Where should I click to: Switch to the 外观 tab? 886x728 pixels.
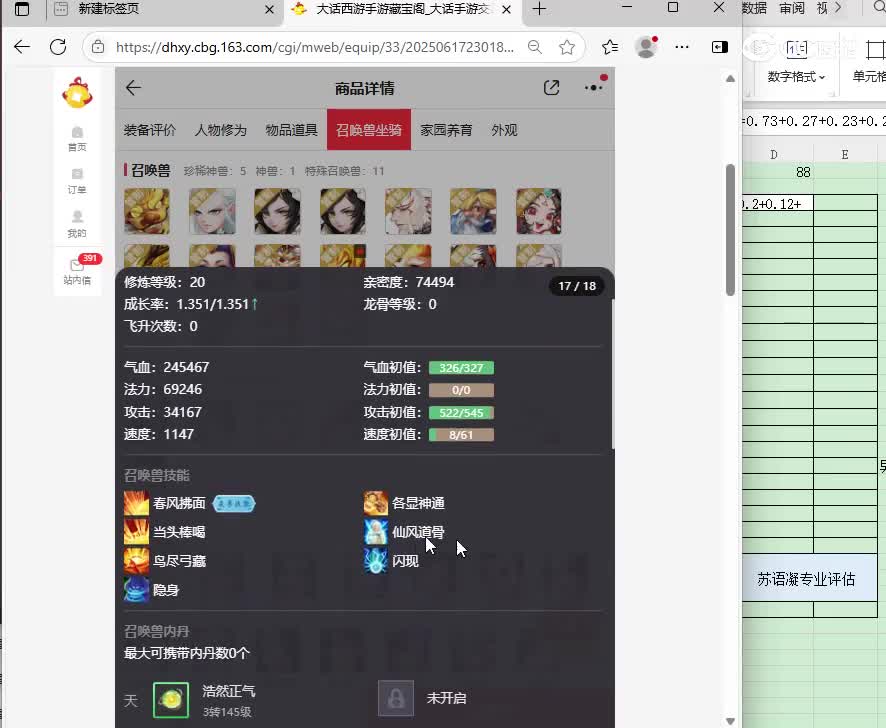pos(504,130)
